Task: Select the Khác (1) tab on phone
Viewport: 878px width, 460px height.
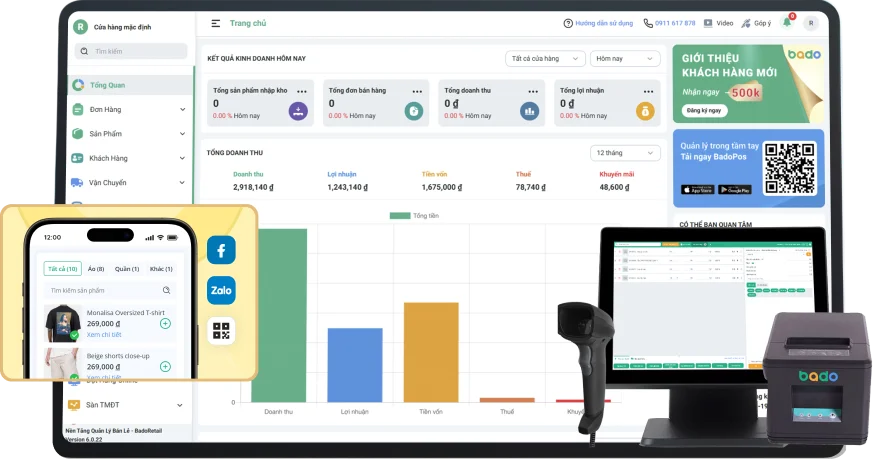Action: [x=161, y=269]
